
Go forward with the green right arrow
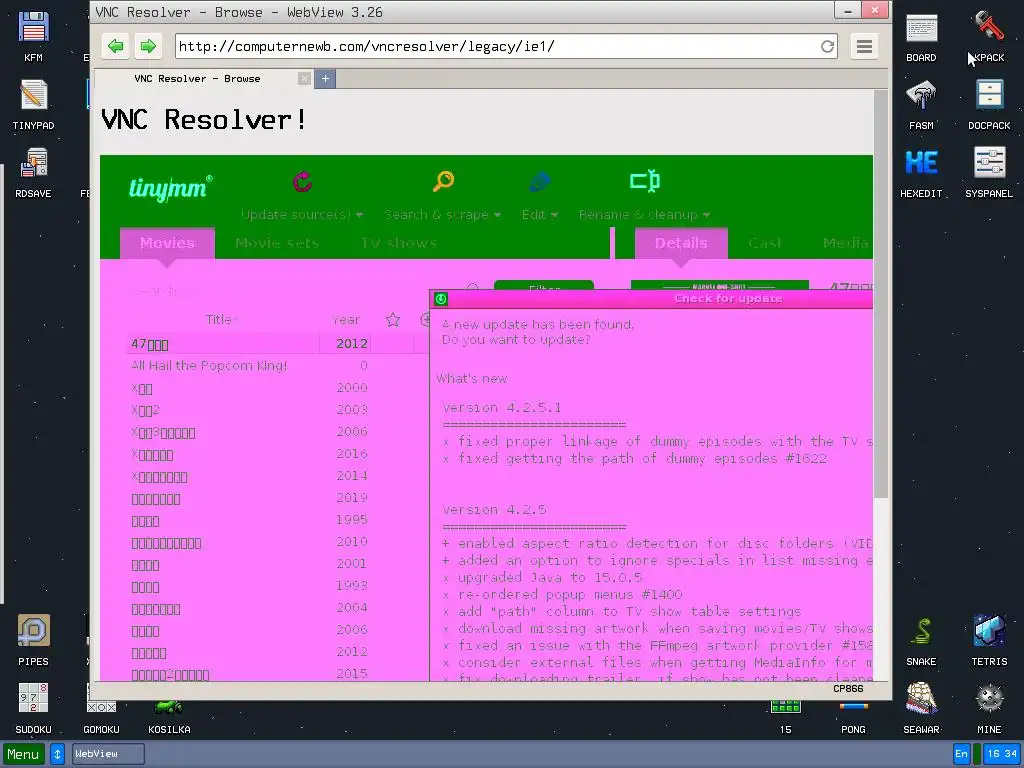click(148, 46)
